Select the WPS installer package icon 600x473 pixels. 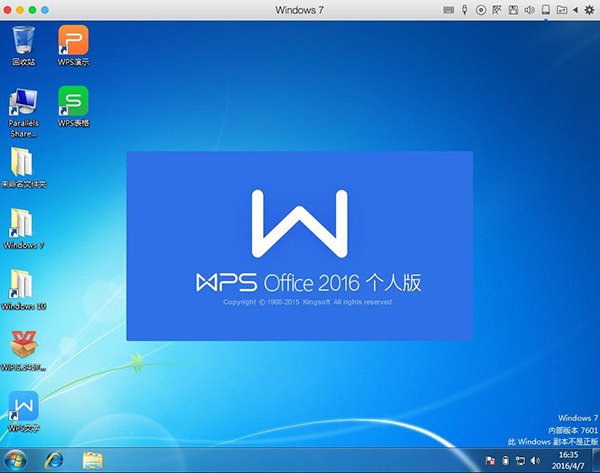(24, 351)
